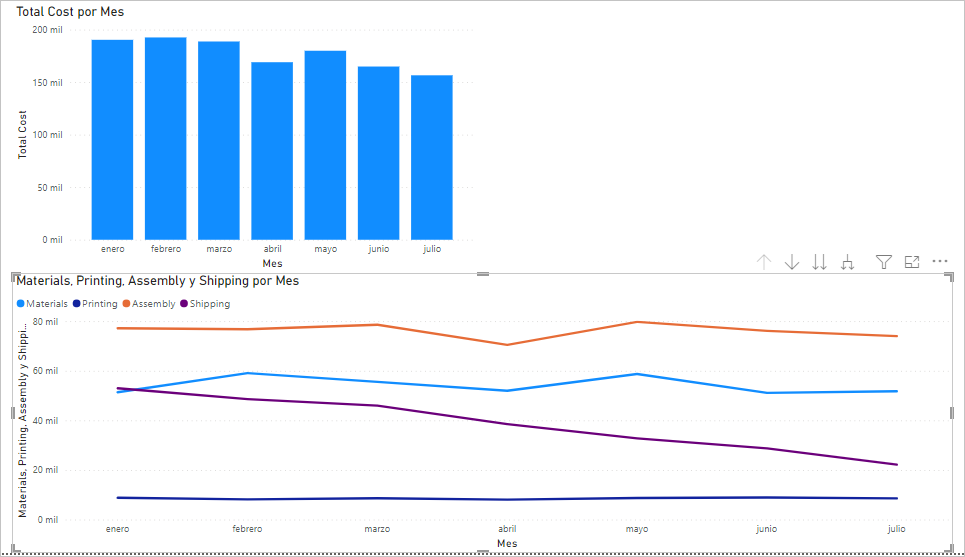This screenshot has width=965, height=557.
Task: Click '100 mil' bar chart axis label
Action: 47,135
